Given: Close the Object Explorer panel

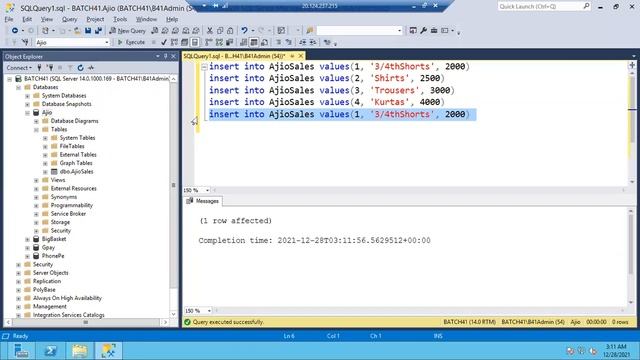Looking at the screenshot, I should [173, 56].
